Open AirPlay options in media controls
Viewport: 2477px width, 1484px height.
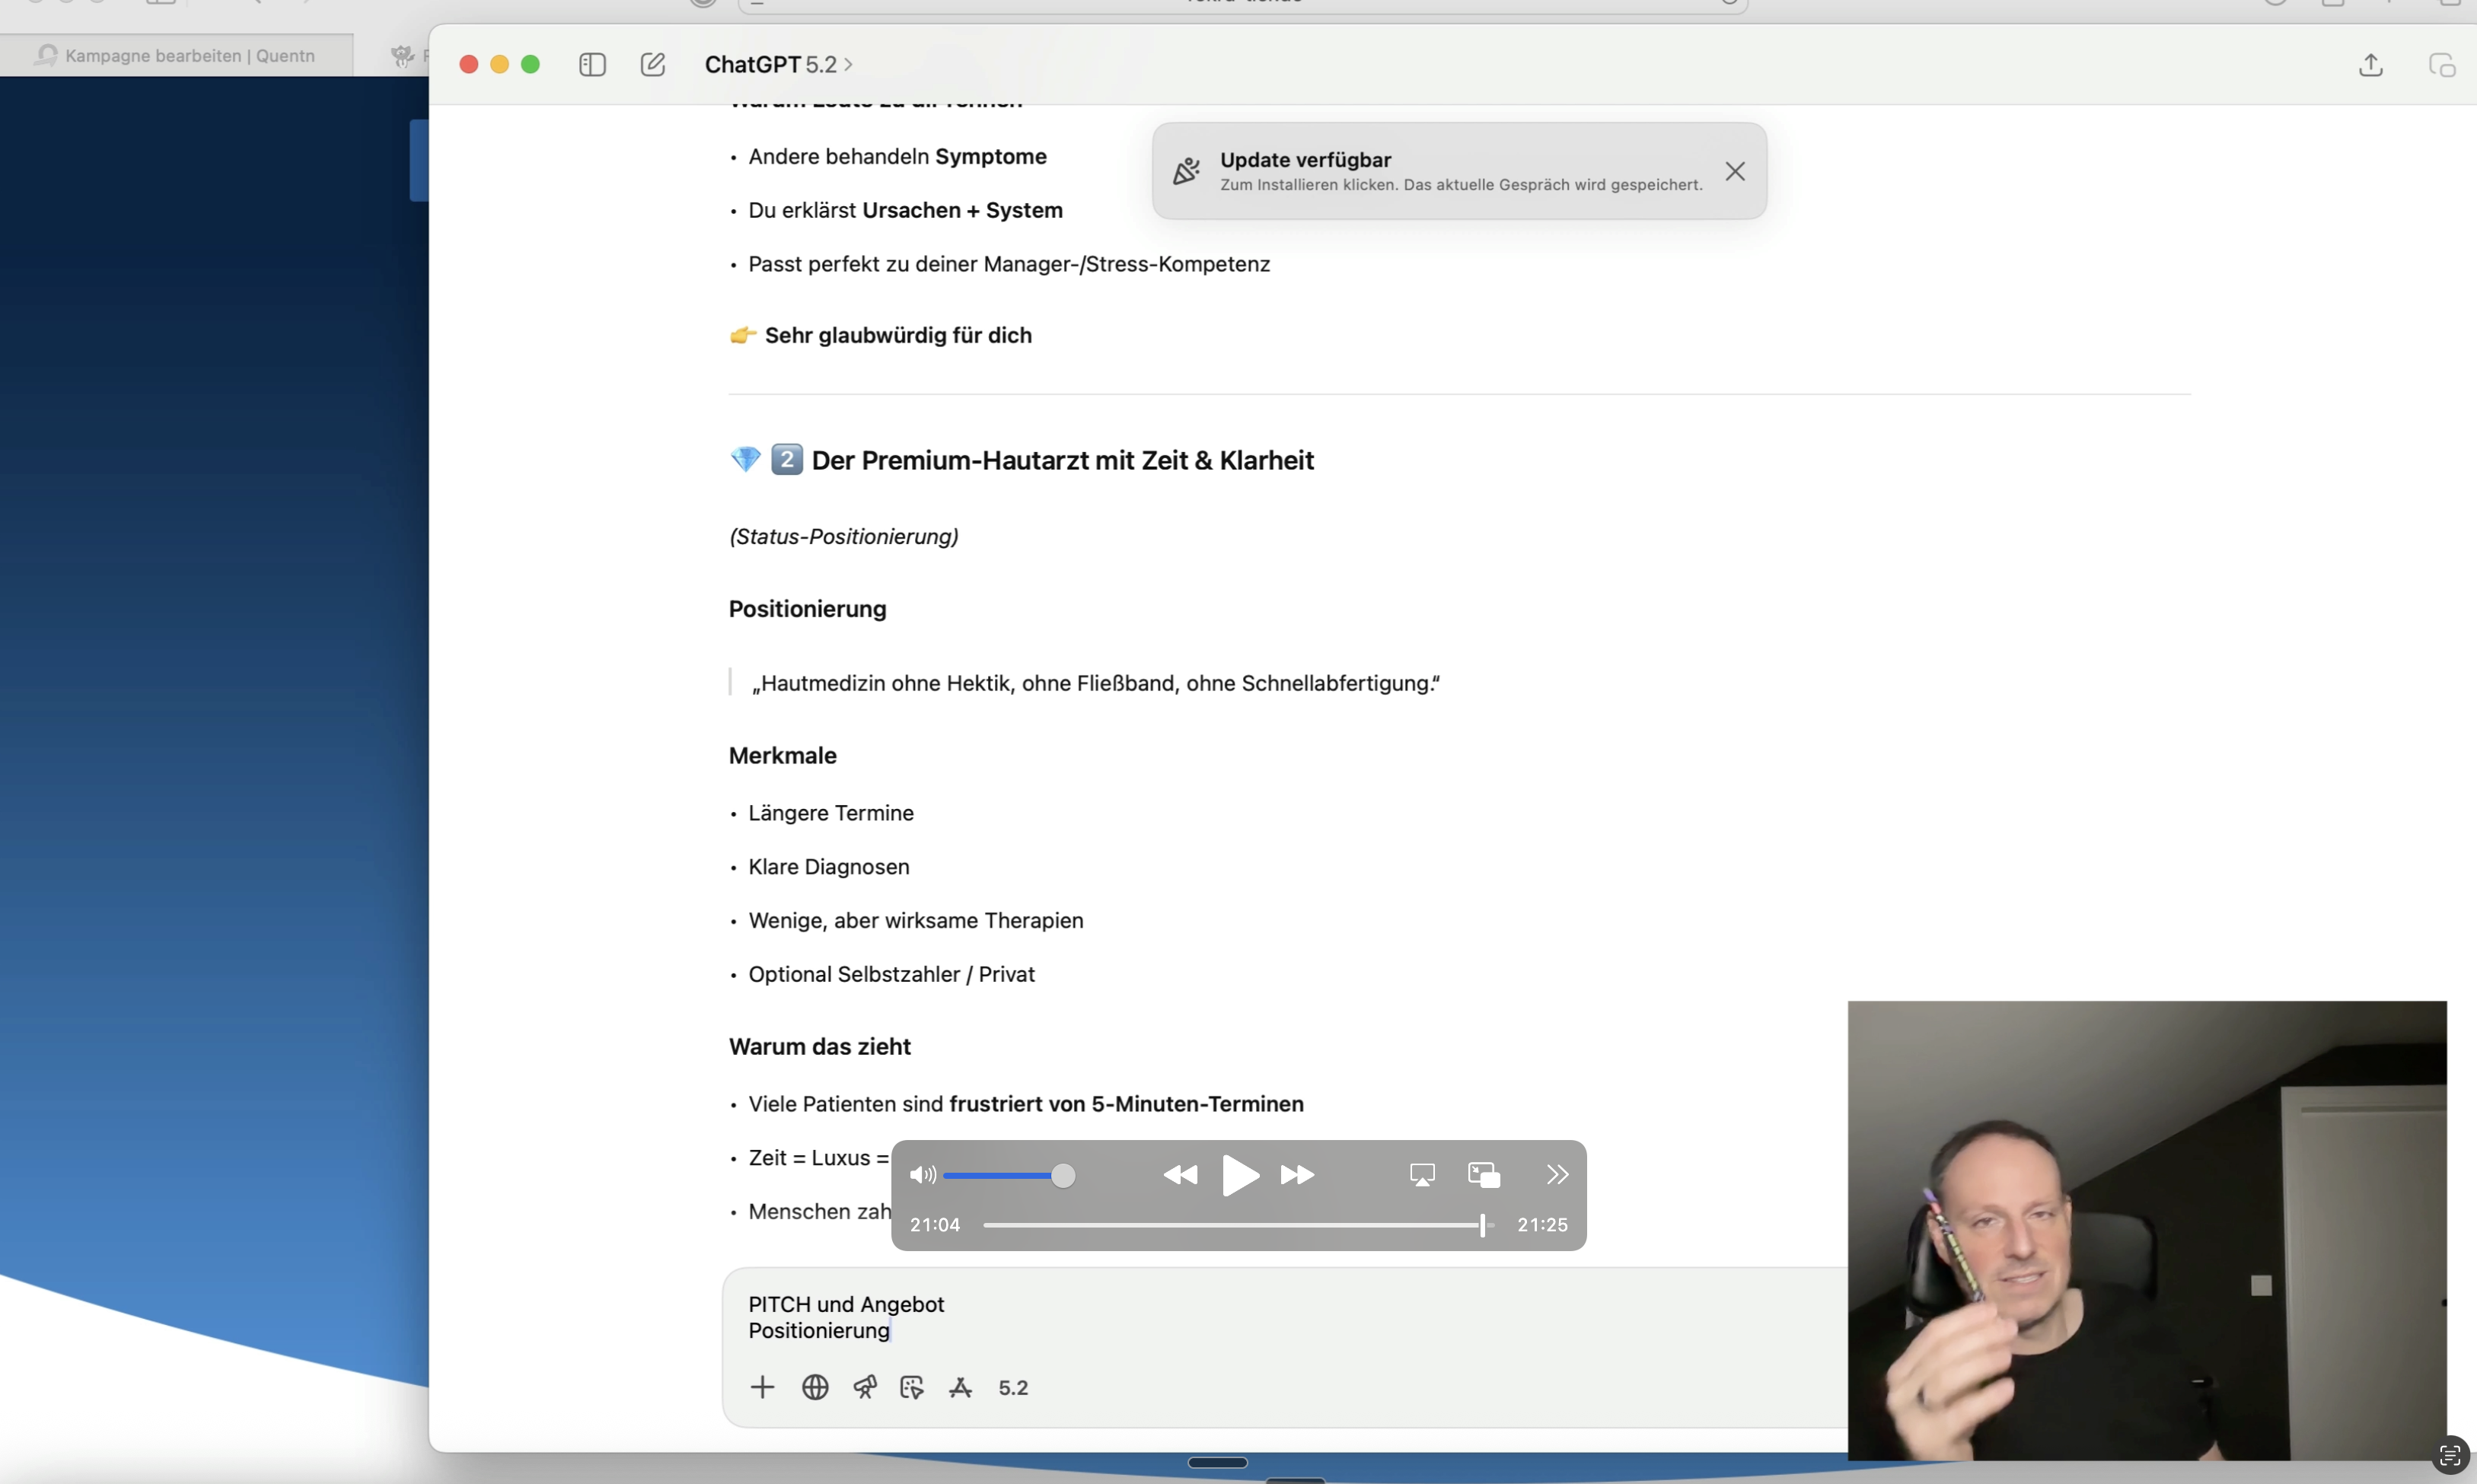coord(1422,1175)
